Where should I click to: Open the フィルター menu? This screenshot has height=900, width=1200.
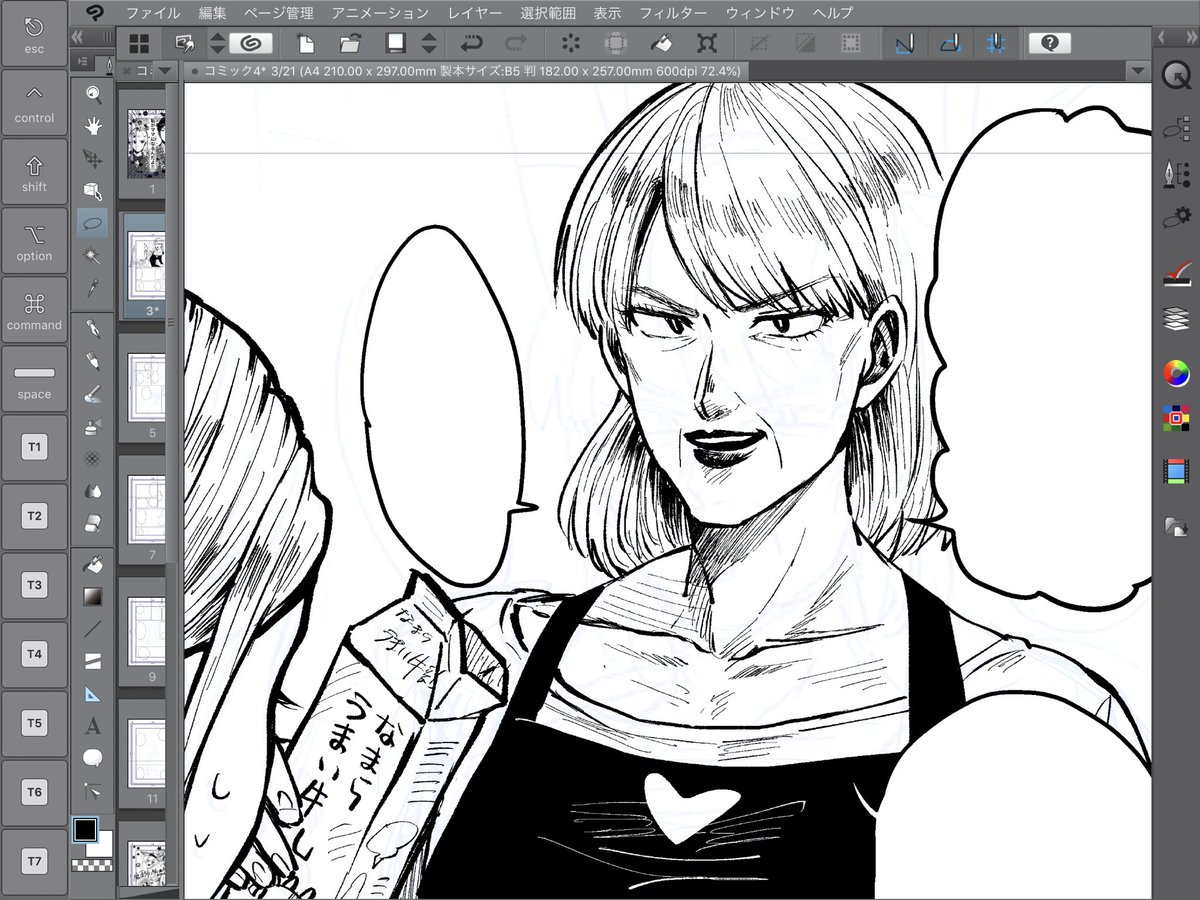[673, 13]
